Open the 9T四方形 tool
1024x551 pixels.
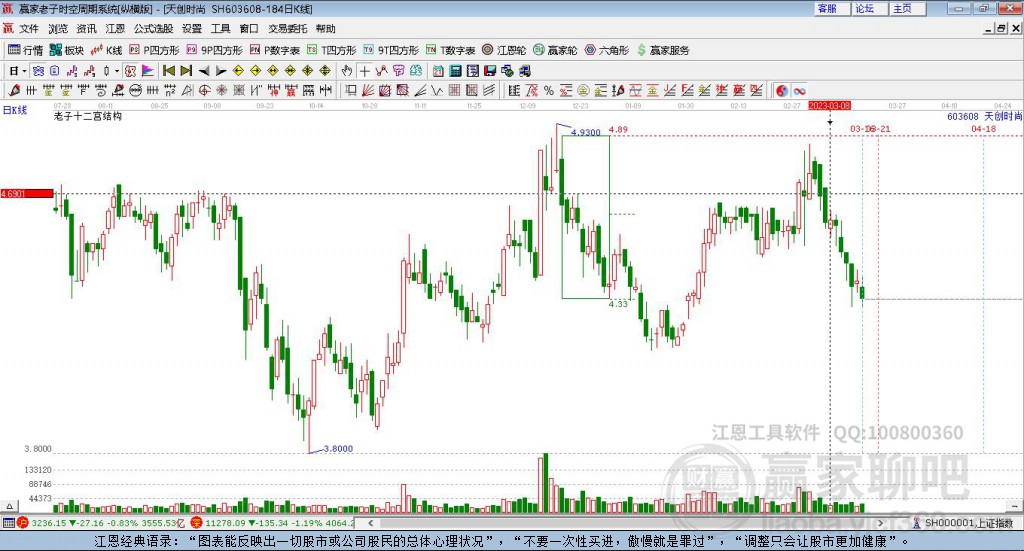[391, 50]
